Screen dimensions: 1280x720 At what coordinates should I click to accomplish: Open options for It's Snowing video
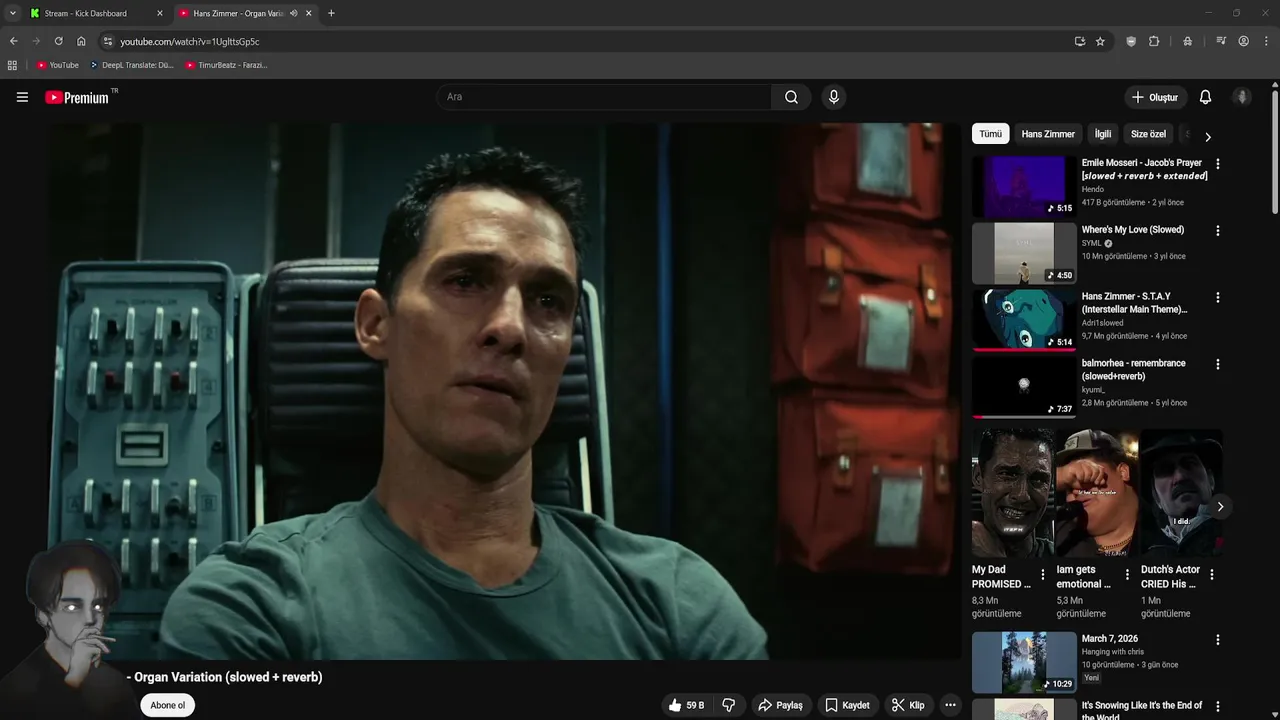[1217, 707]
